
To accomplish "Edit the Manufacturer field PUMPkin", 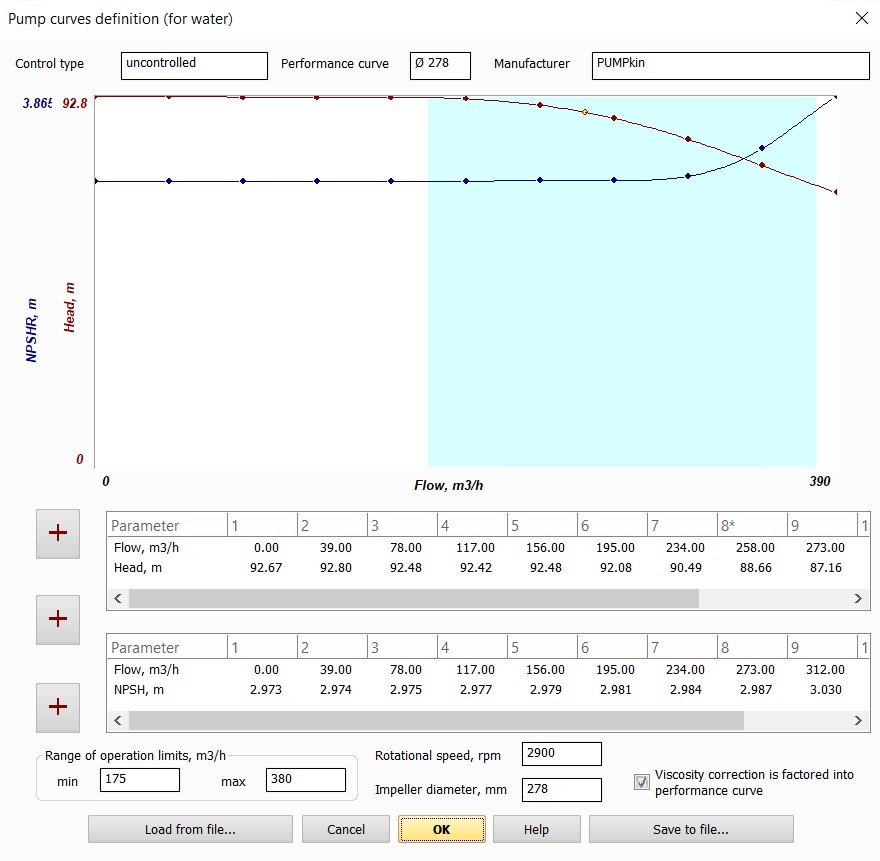I will (x=730, y=64).
